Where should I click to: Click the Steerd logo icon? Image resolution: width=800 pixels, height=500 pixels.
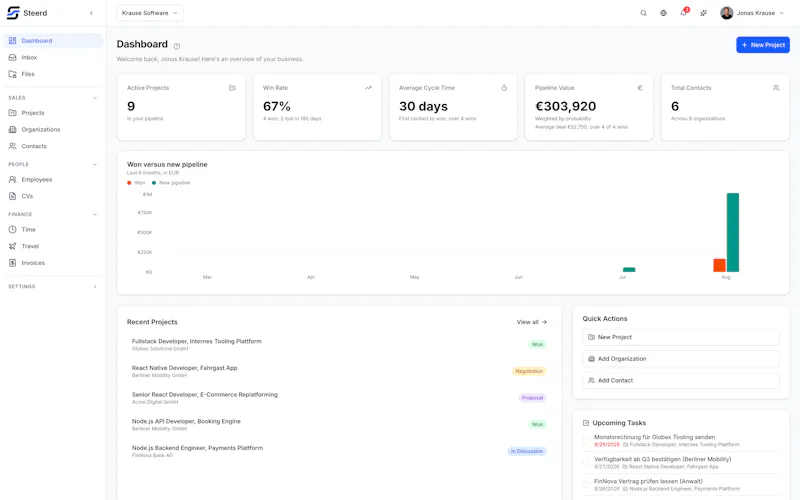coord(13,13)
